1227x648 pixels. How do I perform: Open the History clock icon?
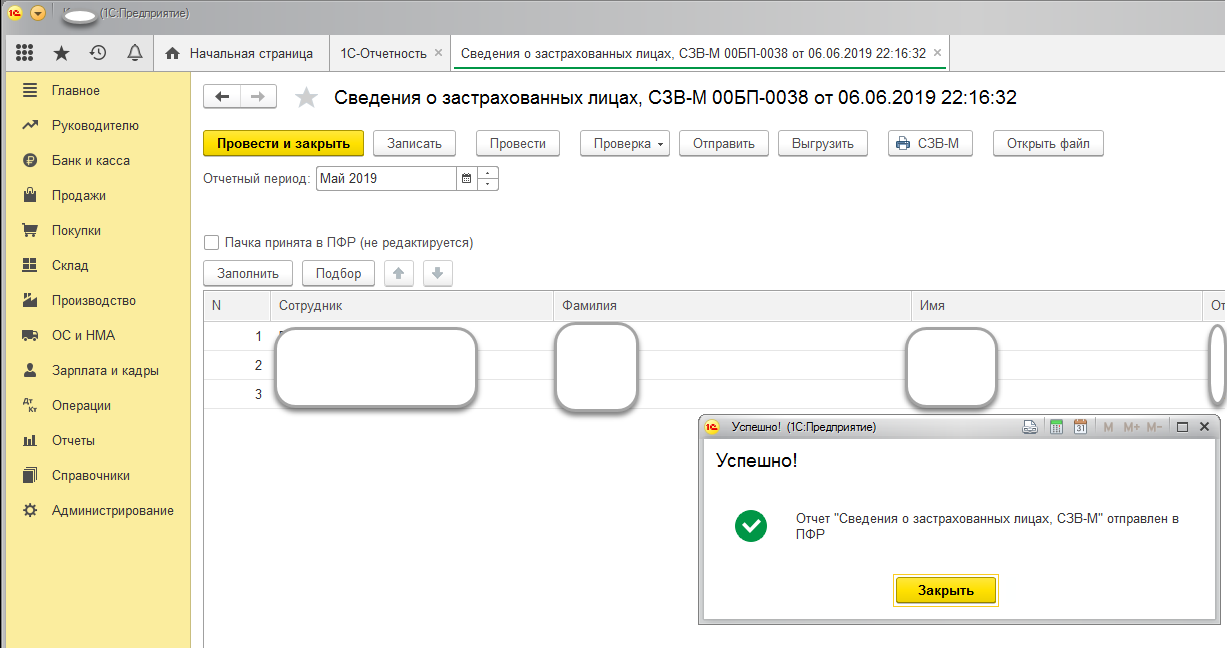click(97, 53)
